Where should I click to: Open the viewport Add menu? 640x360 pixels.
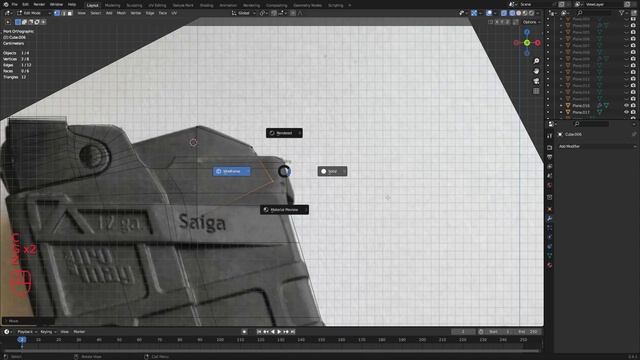(x=109, y=13)
